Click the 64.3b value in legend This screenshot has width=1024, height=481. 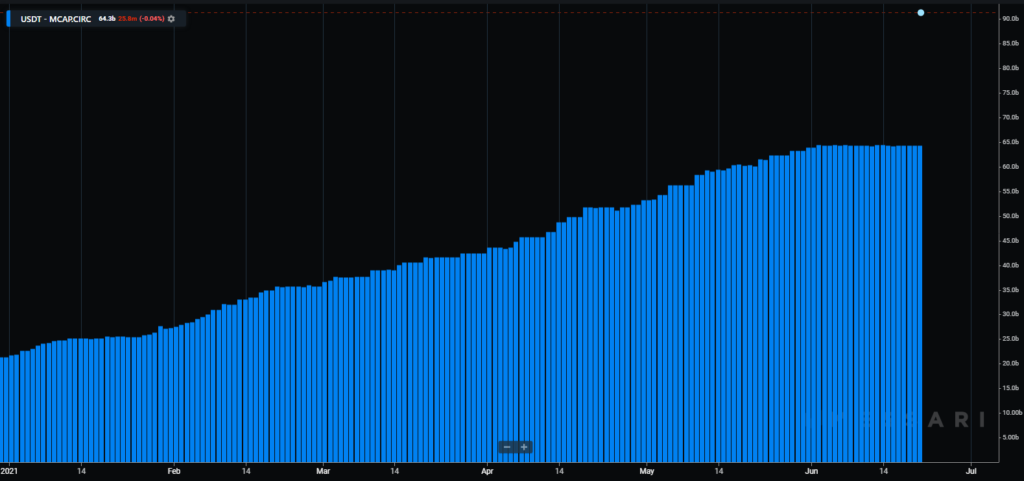[107, 18]
